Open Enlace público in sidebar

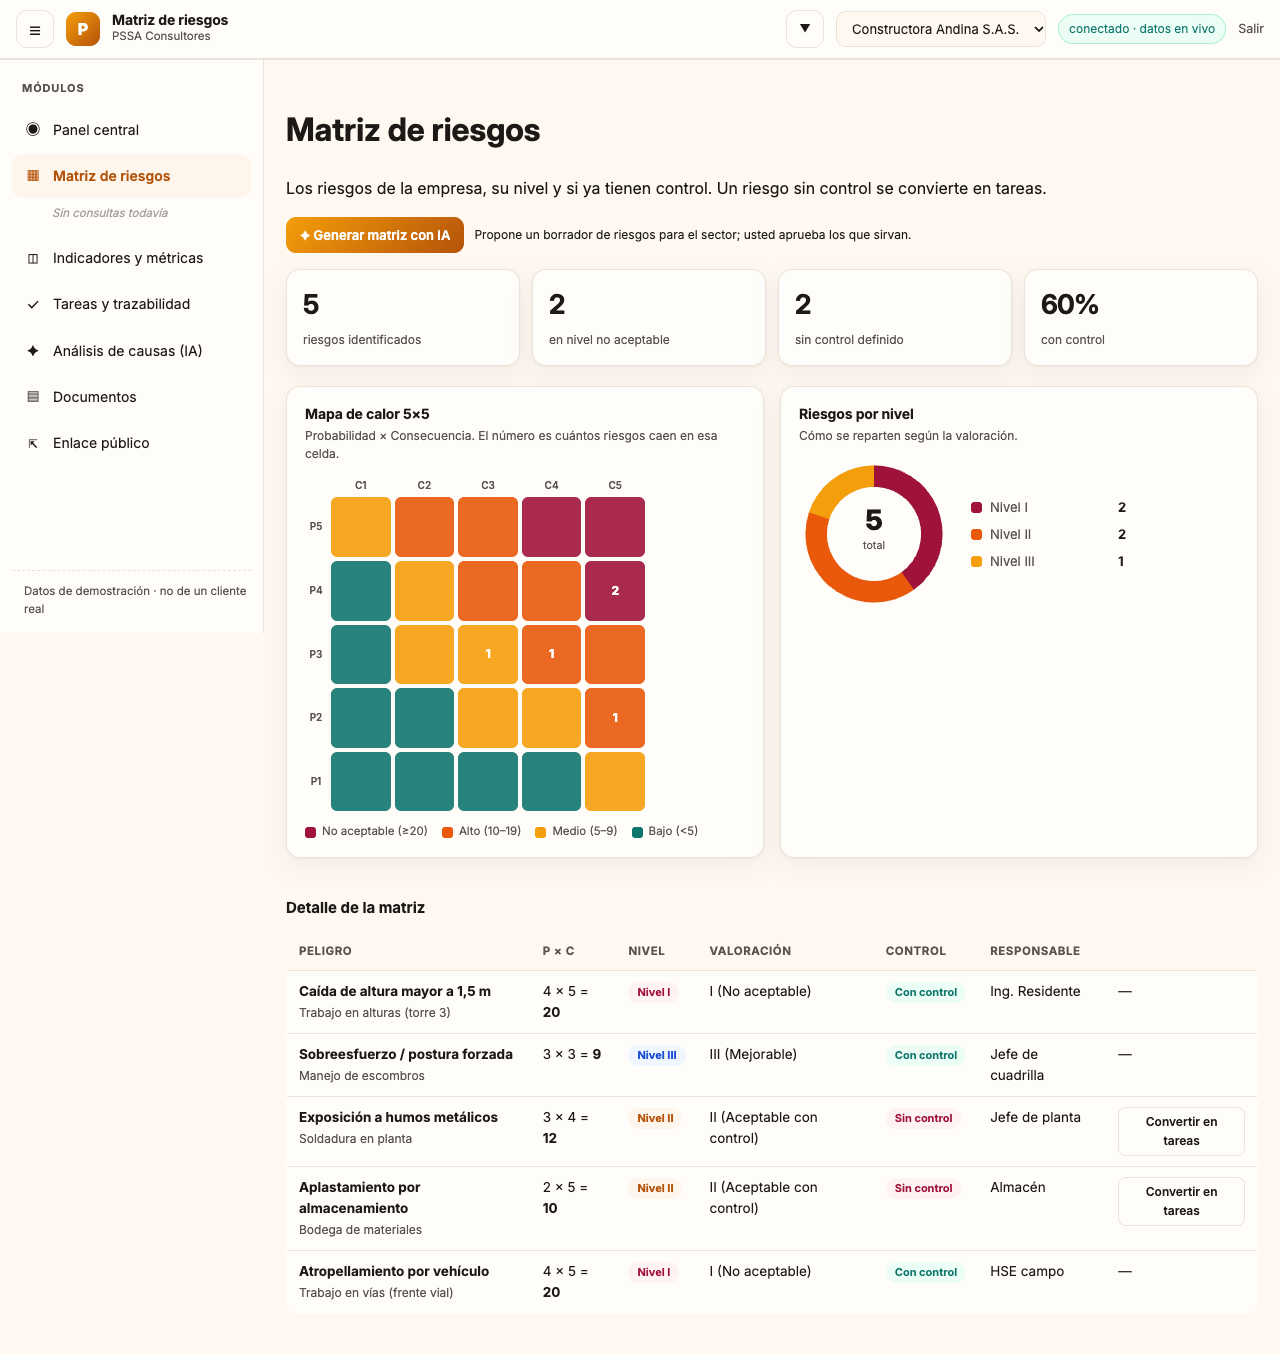pos(131,443)
